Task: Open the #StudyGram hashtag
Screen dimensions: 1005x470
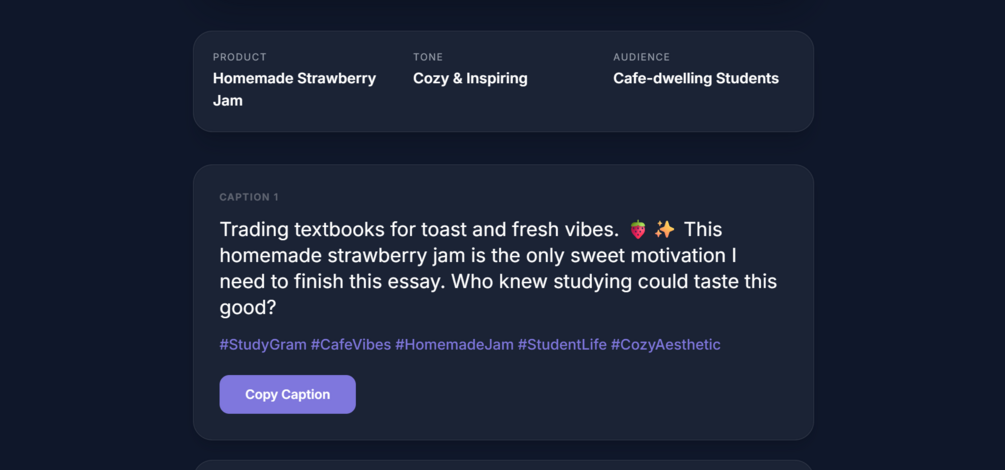Action: click(263, 344)
